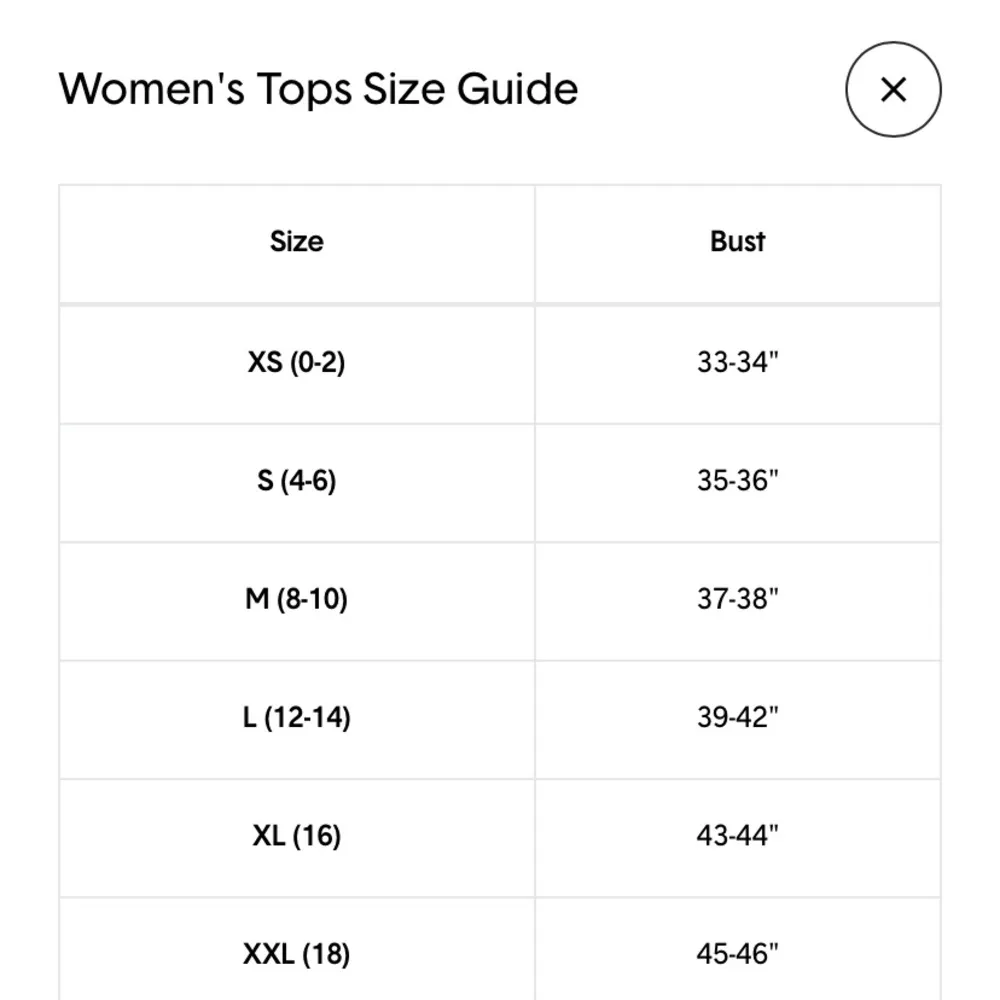This screenshot has width=1000, height=1000.
Task: Click the 45-46" bust measurement
Action: coord(738,954)
